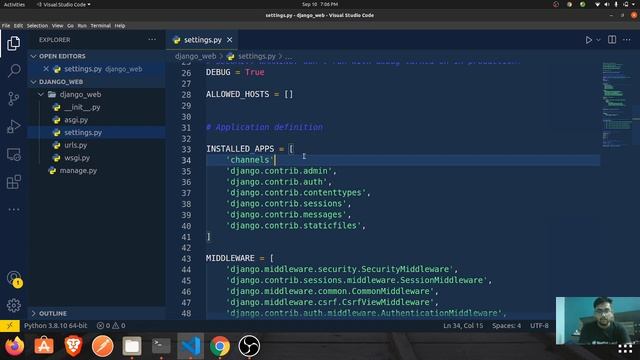
Task: Click settings.py in the breadcrumb
Action: point(257,56)
